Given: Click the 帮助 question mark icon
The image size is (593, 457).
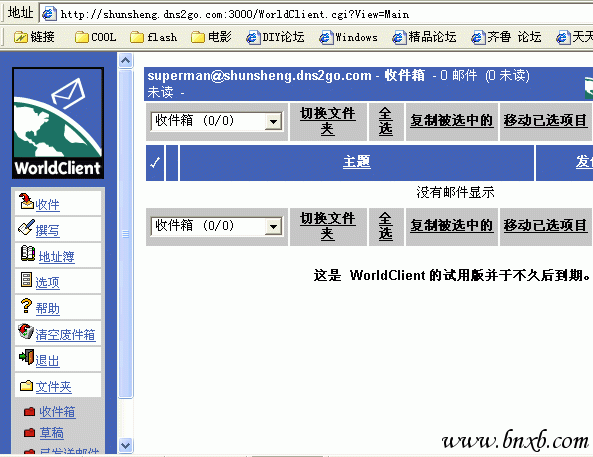Looking at the screenshot, I should pyautogui.click(x=26, y=306).
